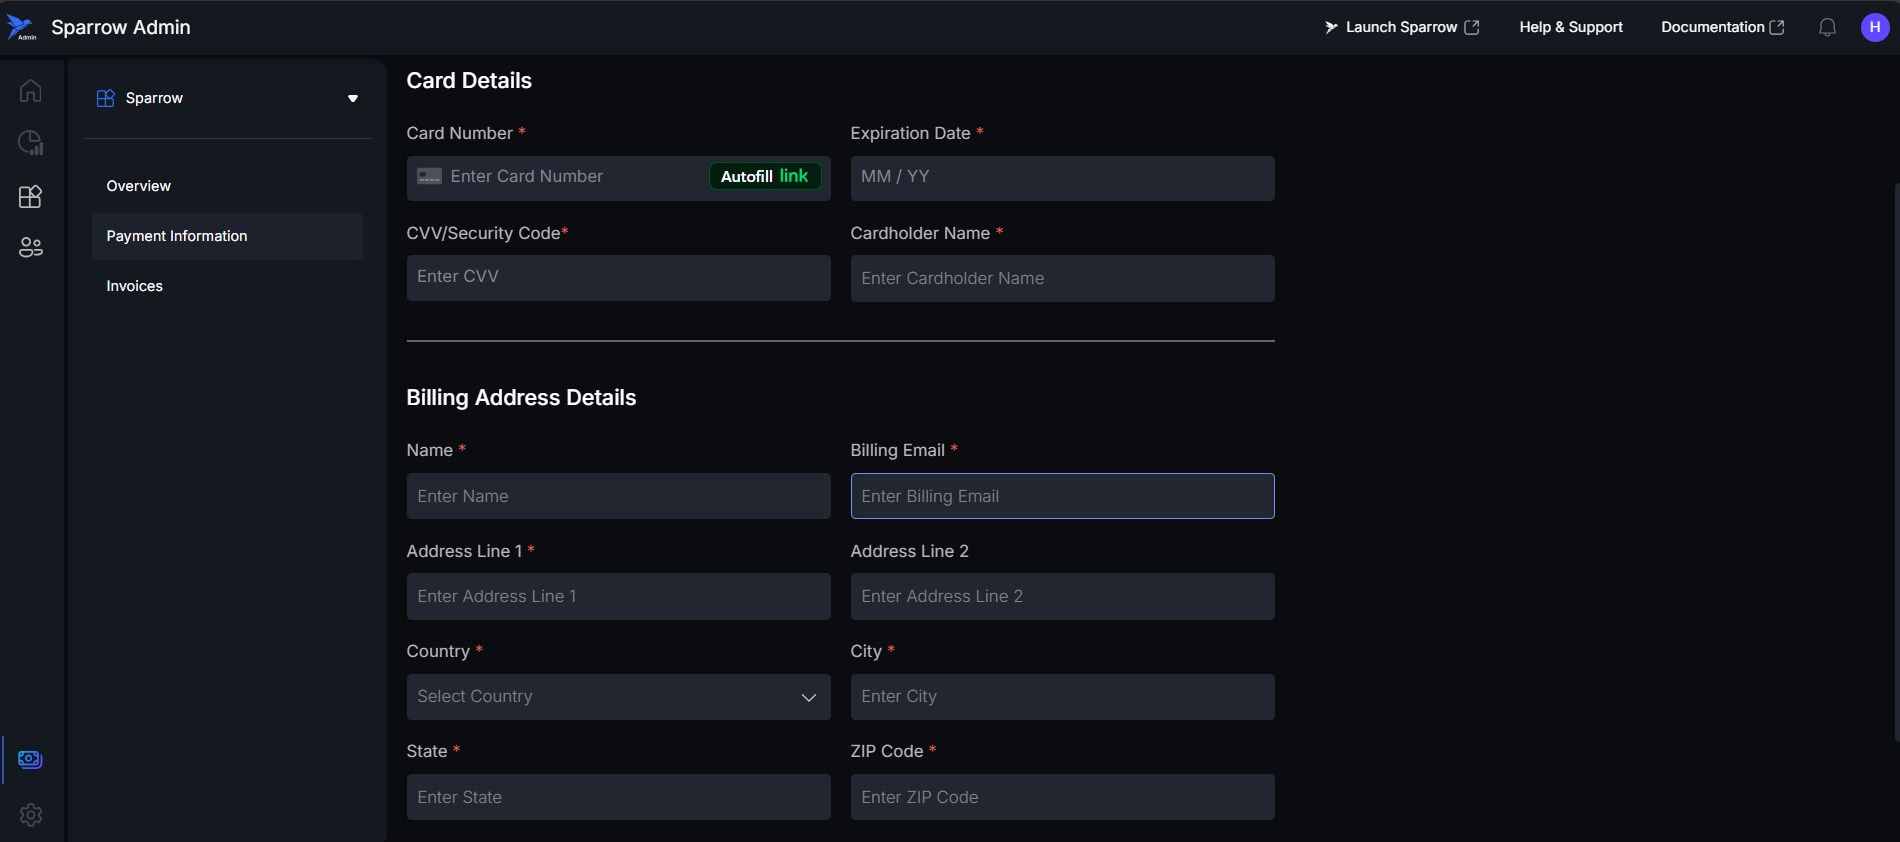Click the Sparrow Admin bird logo
1900x842 pixels.
coord(21,28)
